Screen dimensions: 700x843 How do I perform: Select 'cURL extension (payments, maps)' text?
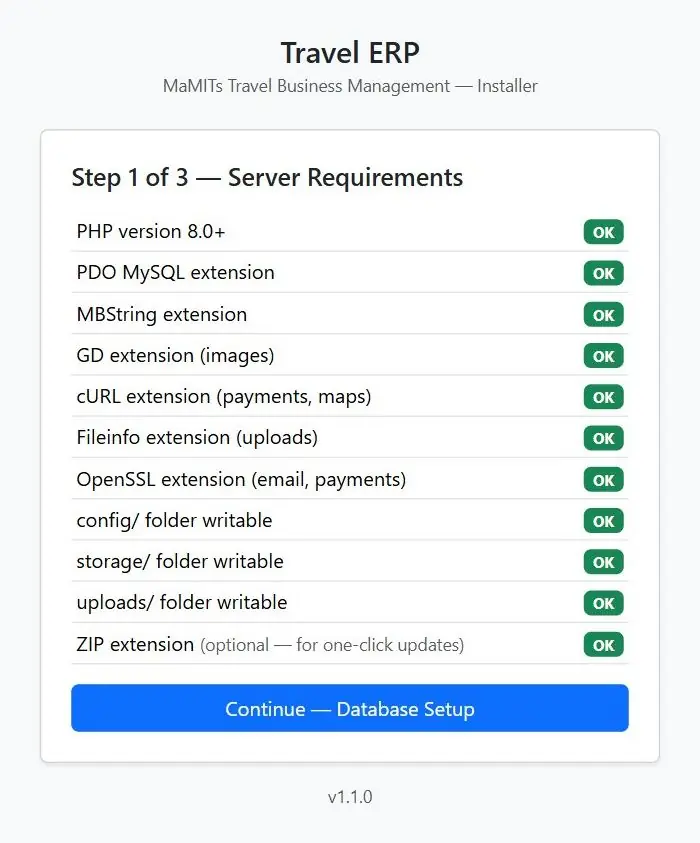coord(224,397)
